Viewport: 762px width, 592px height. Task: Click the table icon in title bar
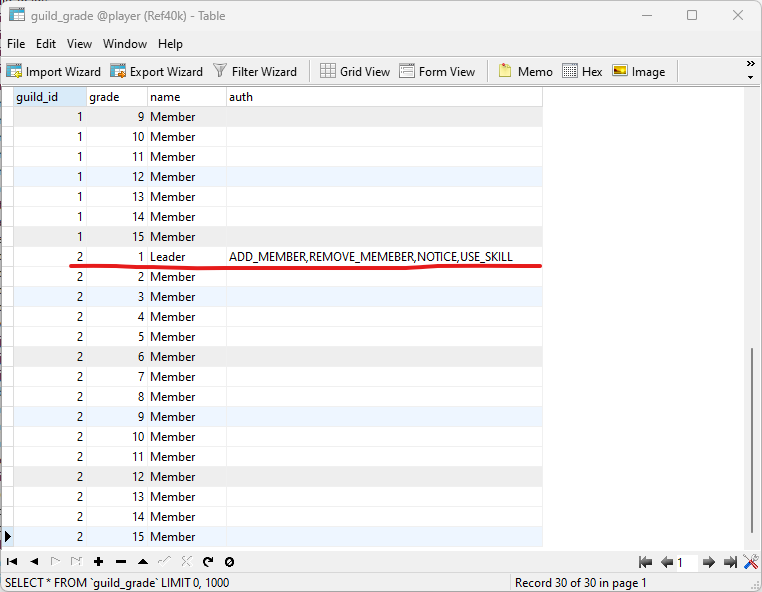click(17, 15)
